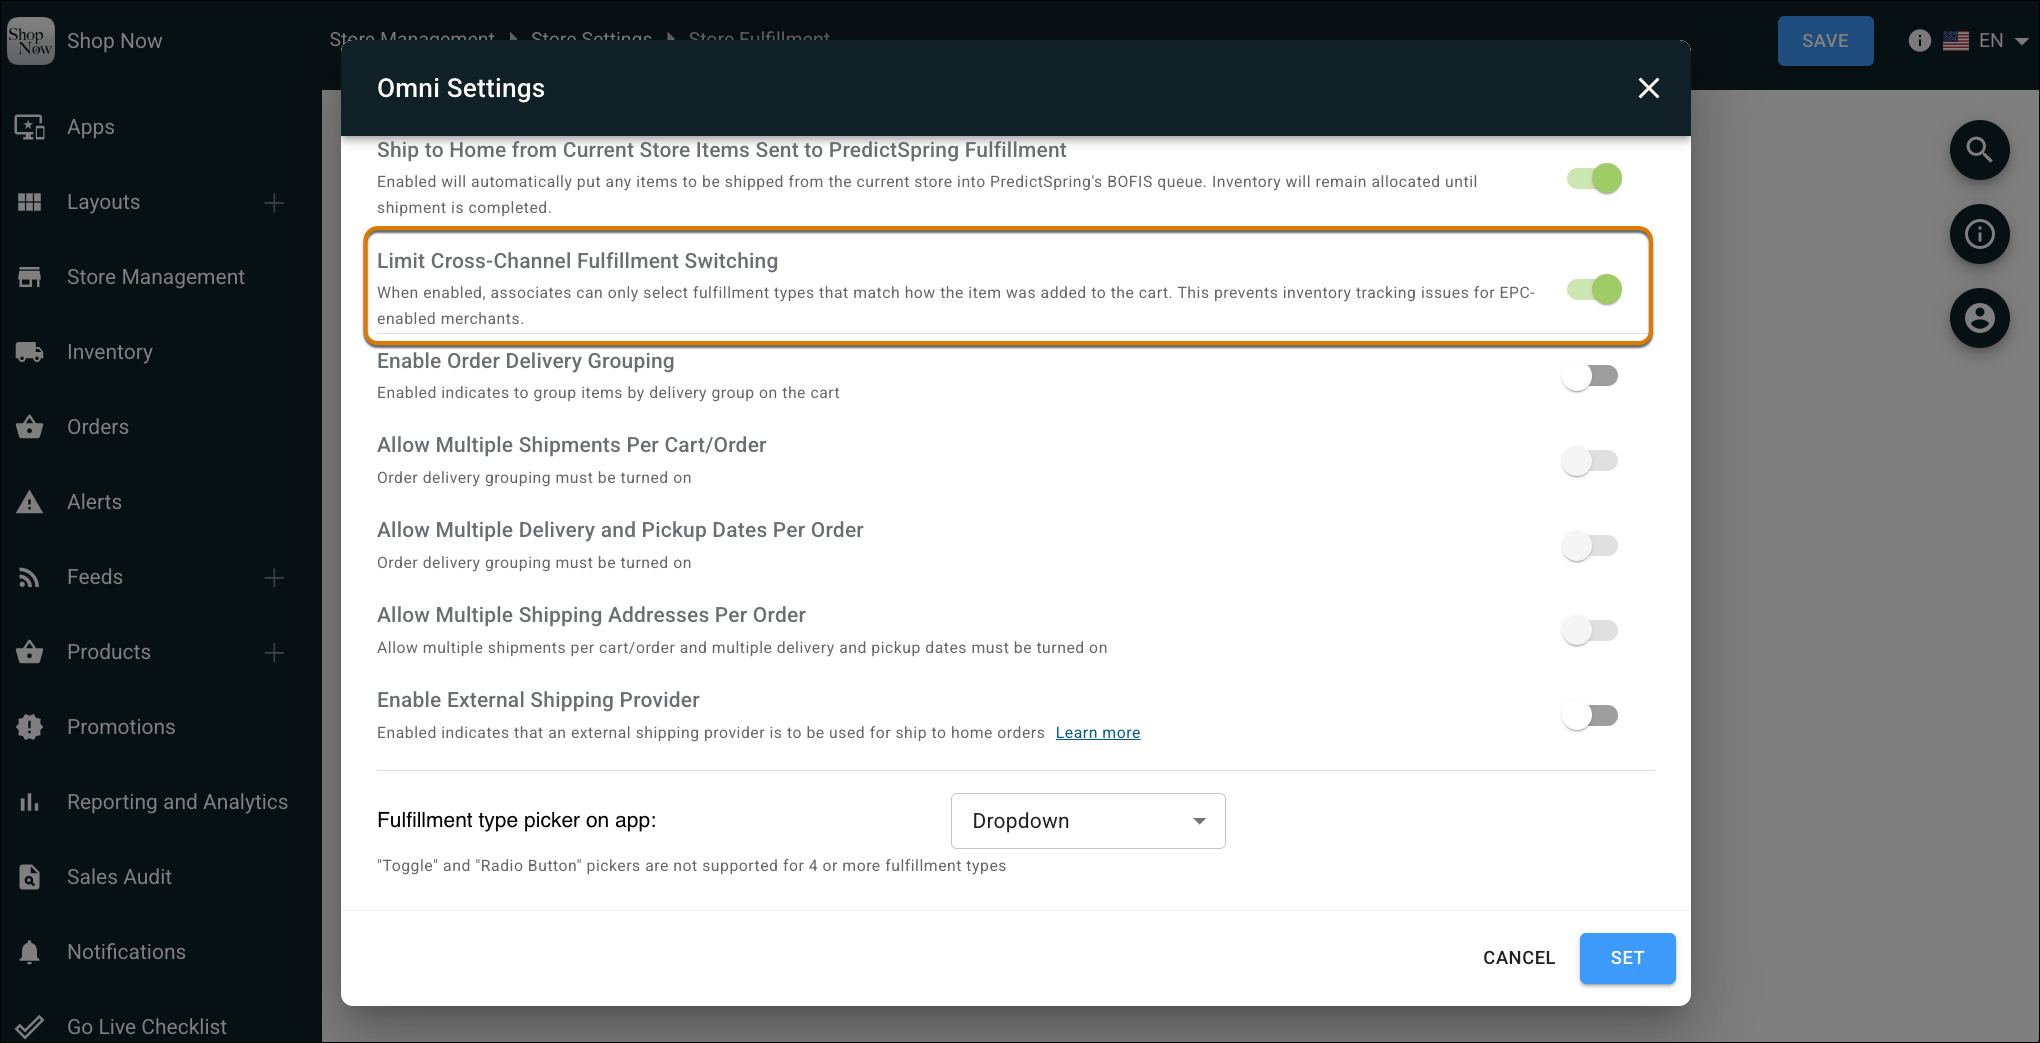Open Sales Audit sidebar item
Viewport: 2040px width, 1043px height.
(x=119, y=877)
